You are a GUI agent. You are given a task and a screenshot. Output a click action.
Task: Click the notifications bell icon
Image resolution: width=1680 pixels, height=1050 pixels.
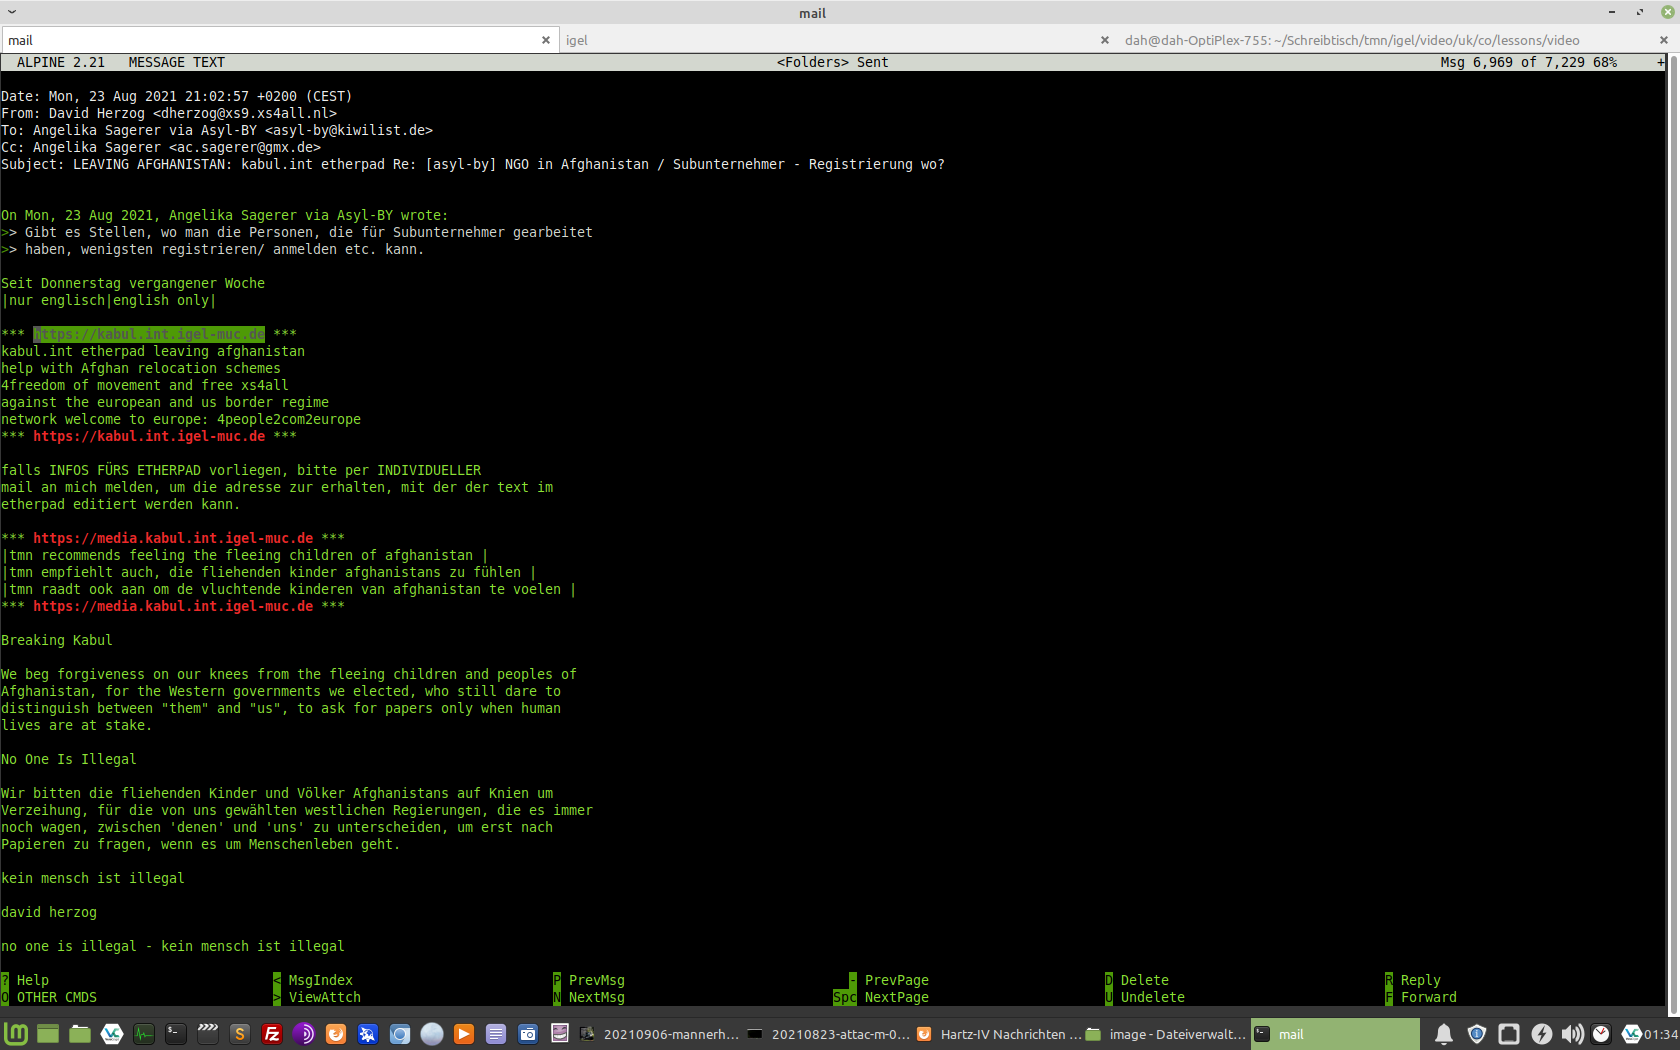point(1443,1034)
